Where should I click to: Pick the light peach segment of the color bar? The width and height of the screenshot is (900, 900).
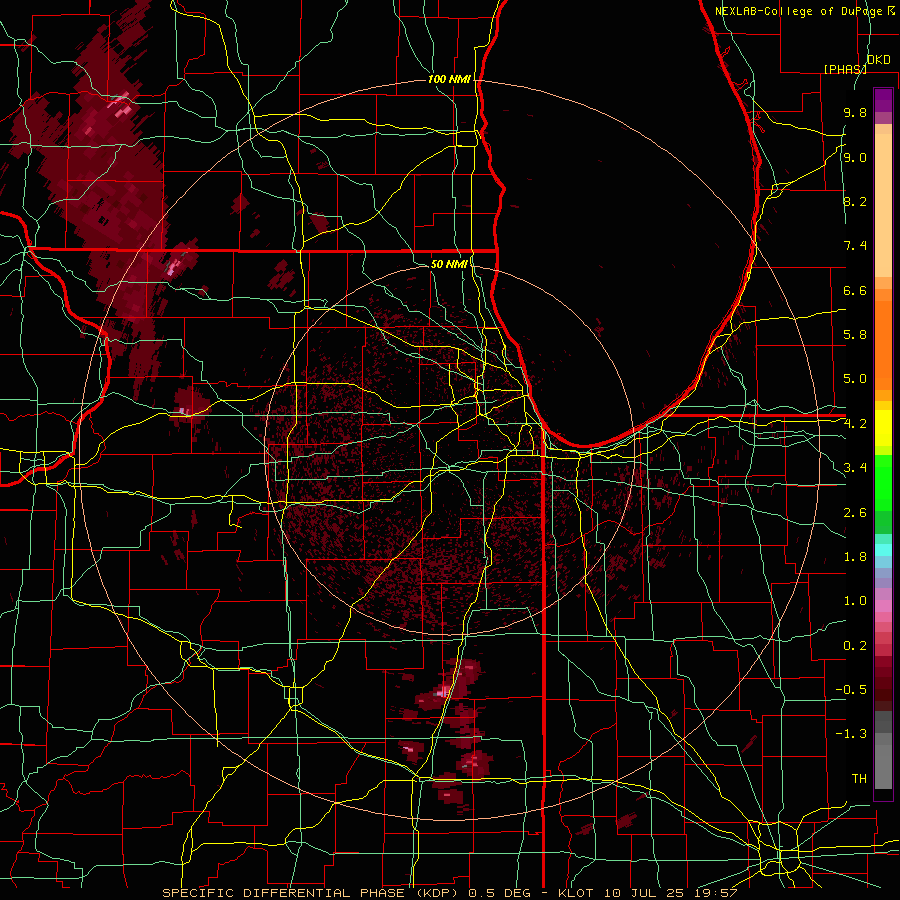(x=883, y=205)
